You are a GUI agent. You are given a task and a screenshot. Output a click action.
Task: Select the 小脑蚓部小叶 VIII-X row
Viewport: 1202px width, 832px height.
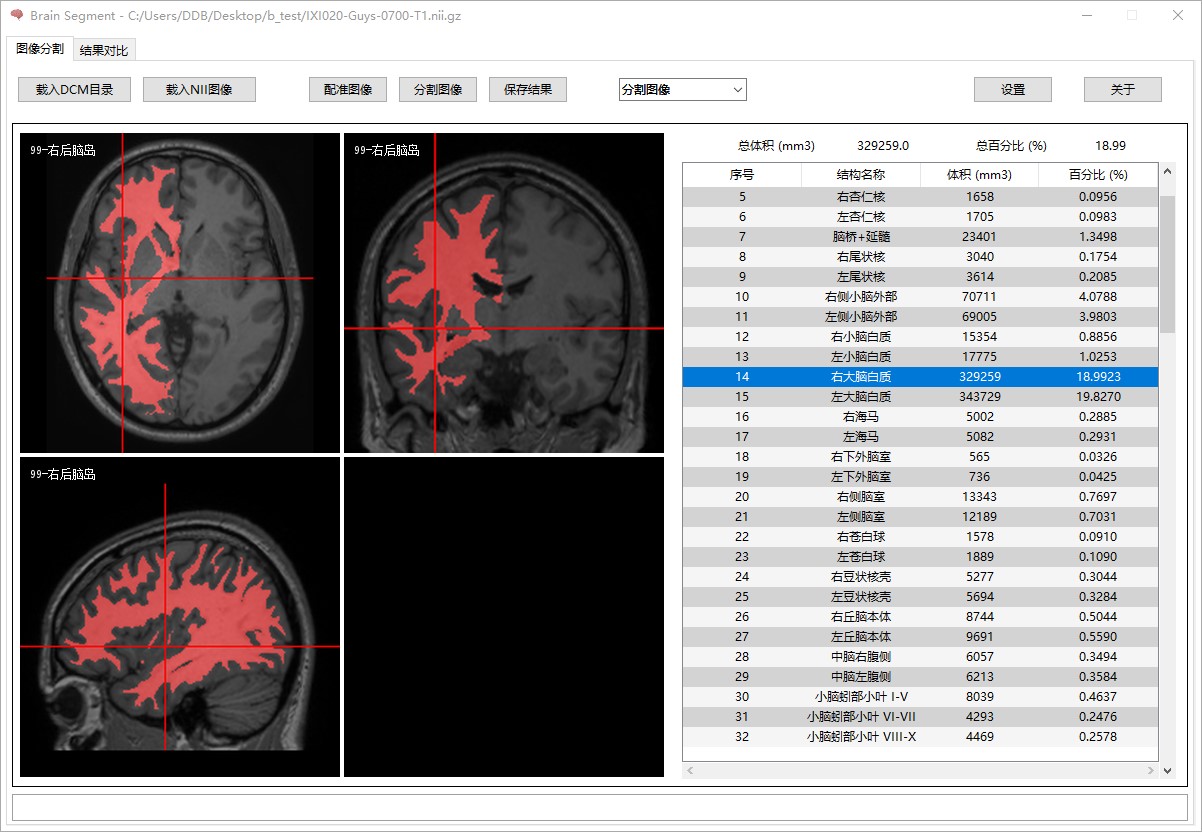[x=920, y=737]
